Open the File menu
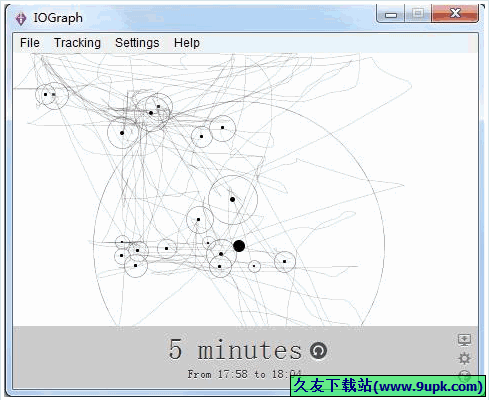This screenshot has width=489, height=400. [30, 43]
